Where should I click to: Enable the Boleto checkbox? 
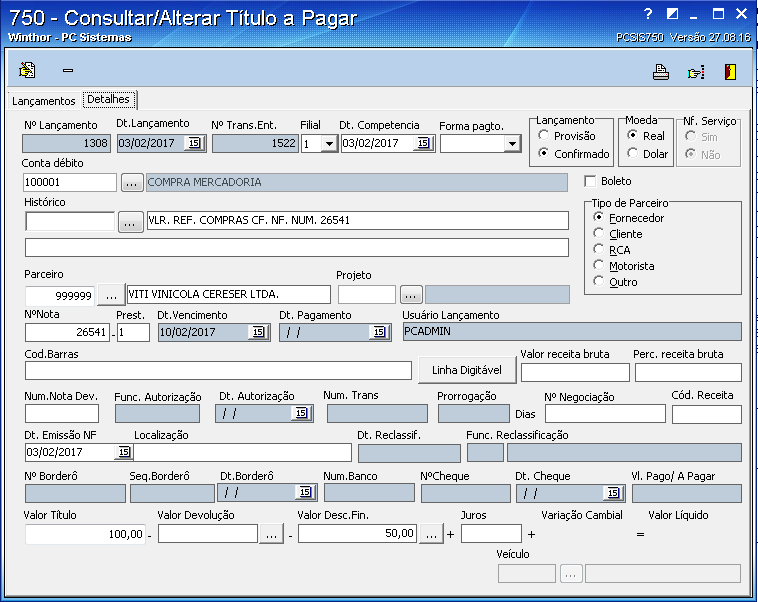coord(590,181)
